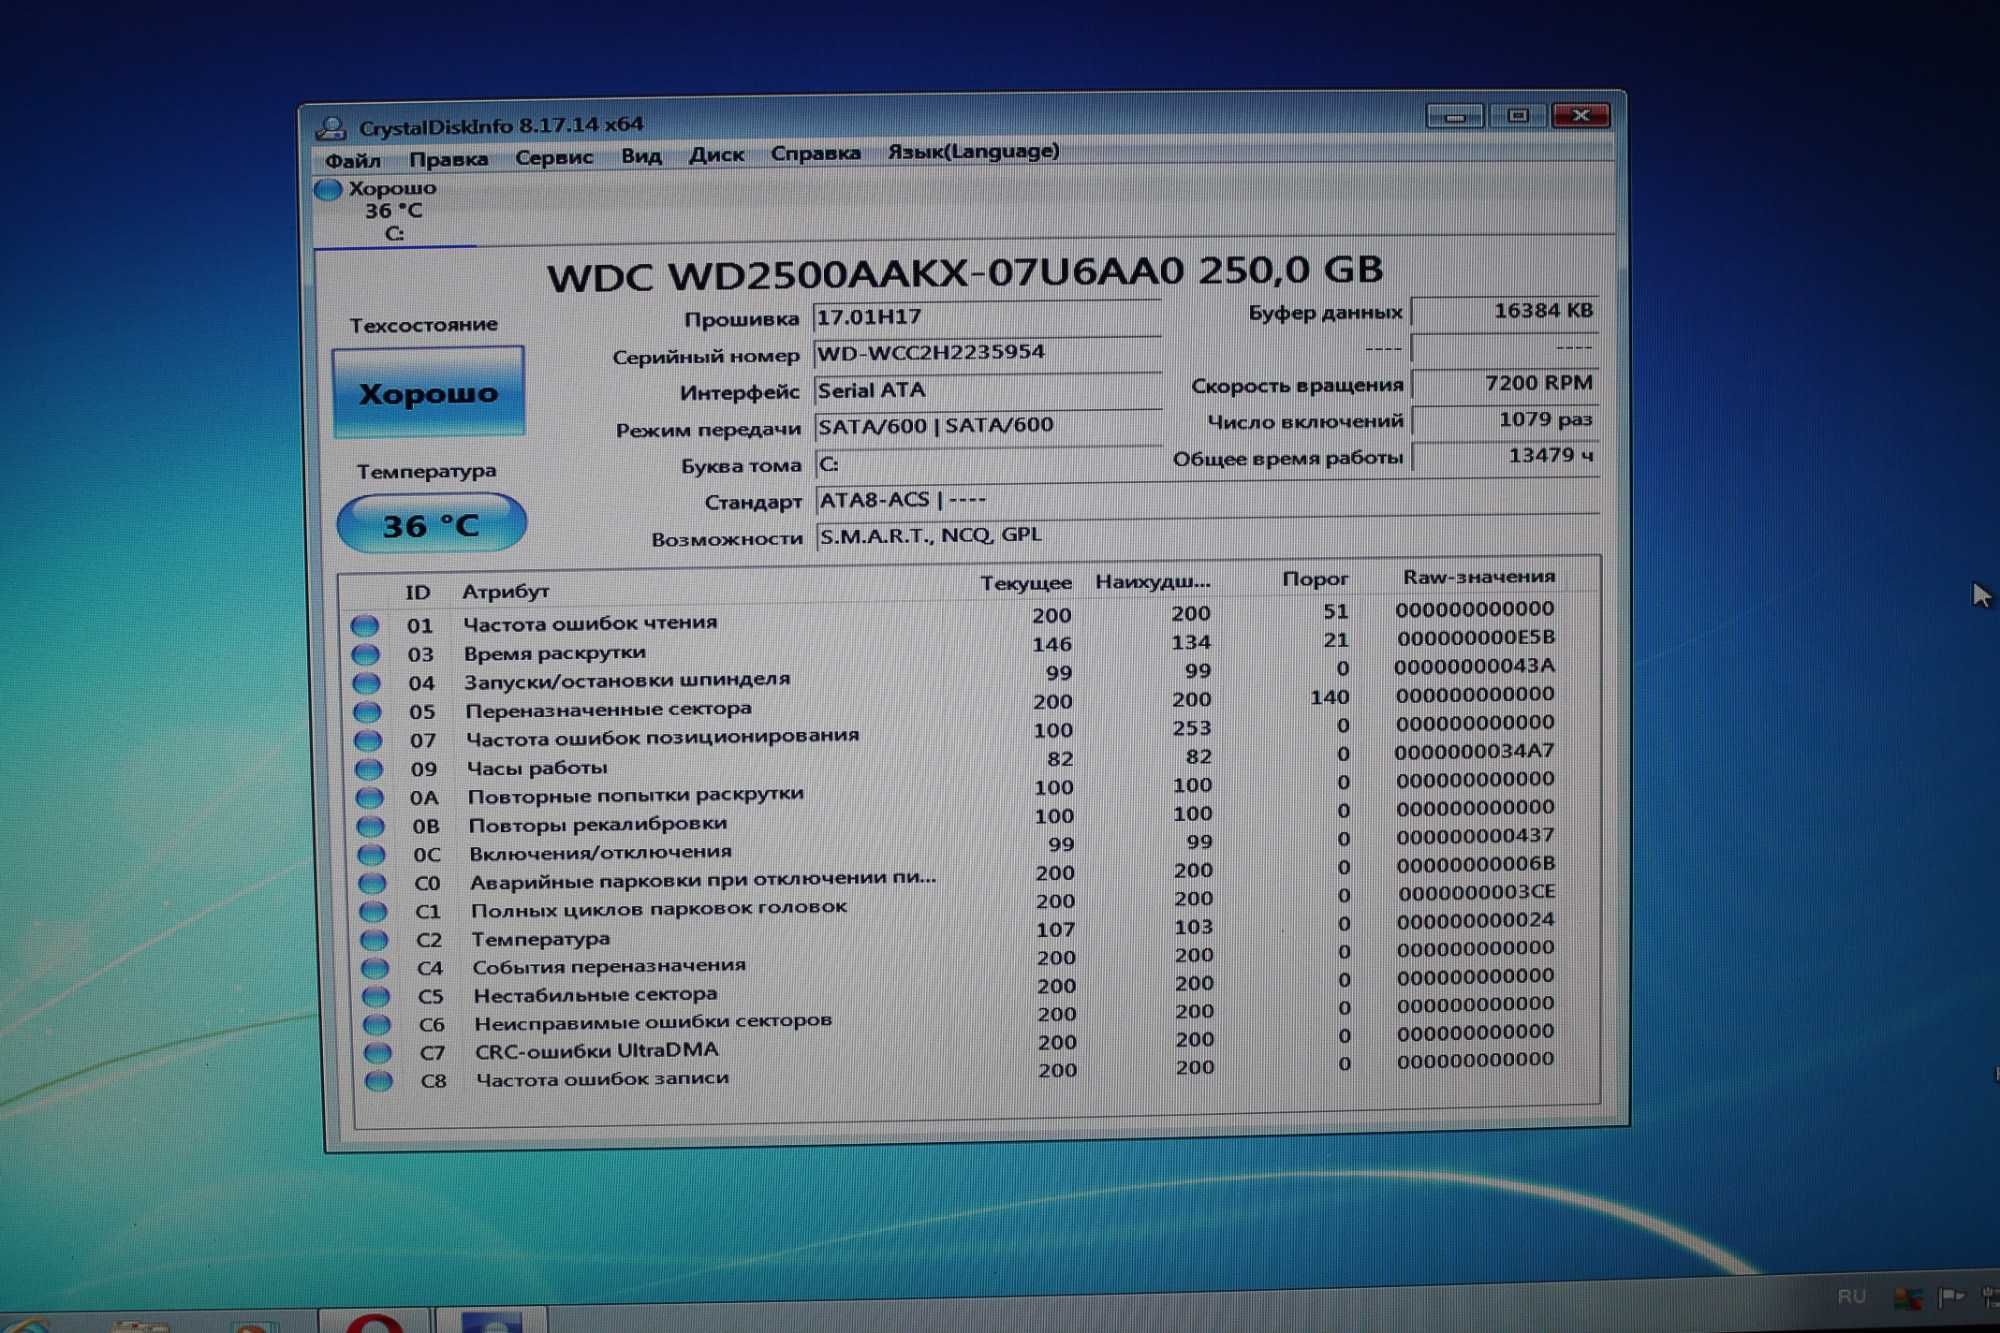Viewport: 2000px width, 1333px height.
Task: Click the status circle of attribute C0
Action: pyautogui.click(x=373, y=884)
